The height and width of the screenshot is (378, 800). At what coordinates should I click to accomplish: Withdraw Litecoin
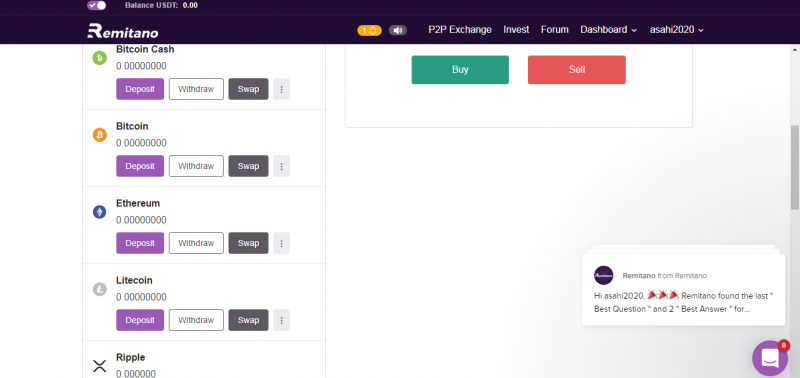tap(196, 320)
